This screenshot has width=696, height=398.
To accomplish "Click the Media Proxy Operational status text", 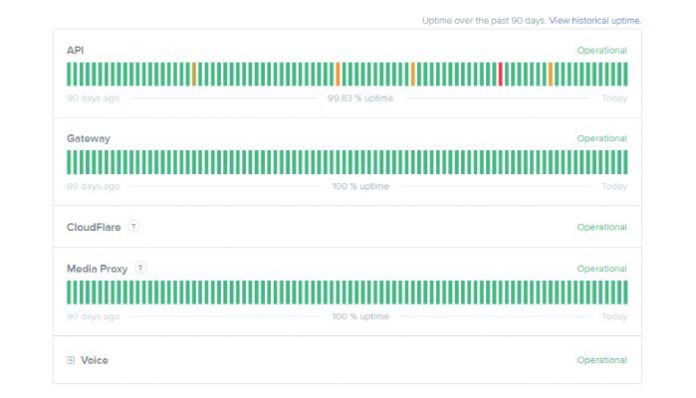I will click(602, 269).
